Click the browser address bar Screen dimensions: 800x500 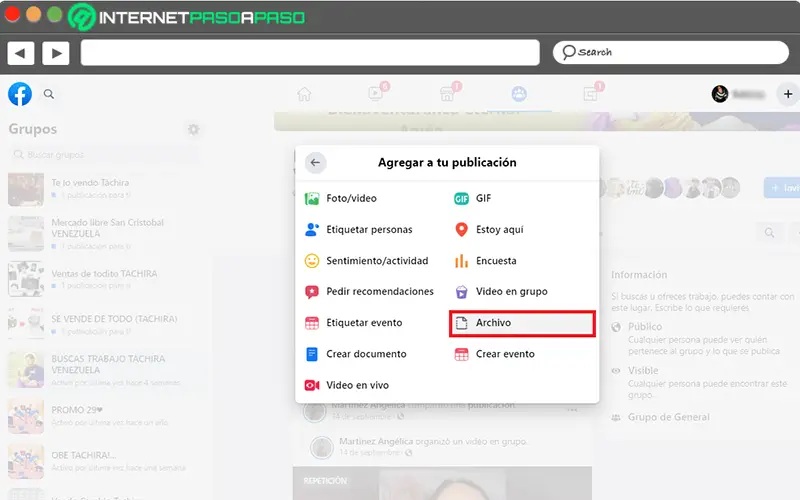point(310,53)
